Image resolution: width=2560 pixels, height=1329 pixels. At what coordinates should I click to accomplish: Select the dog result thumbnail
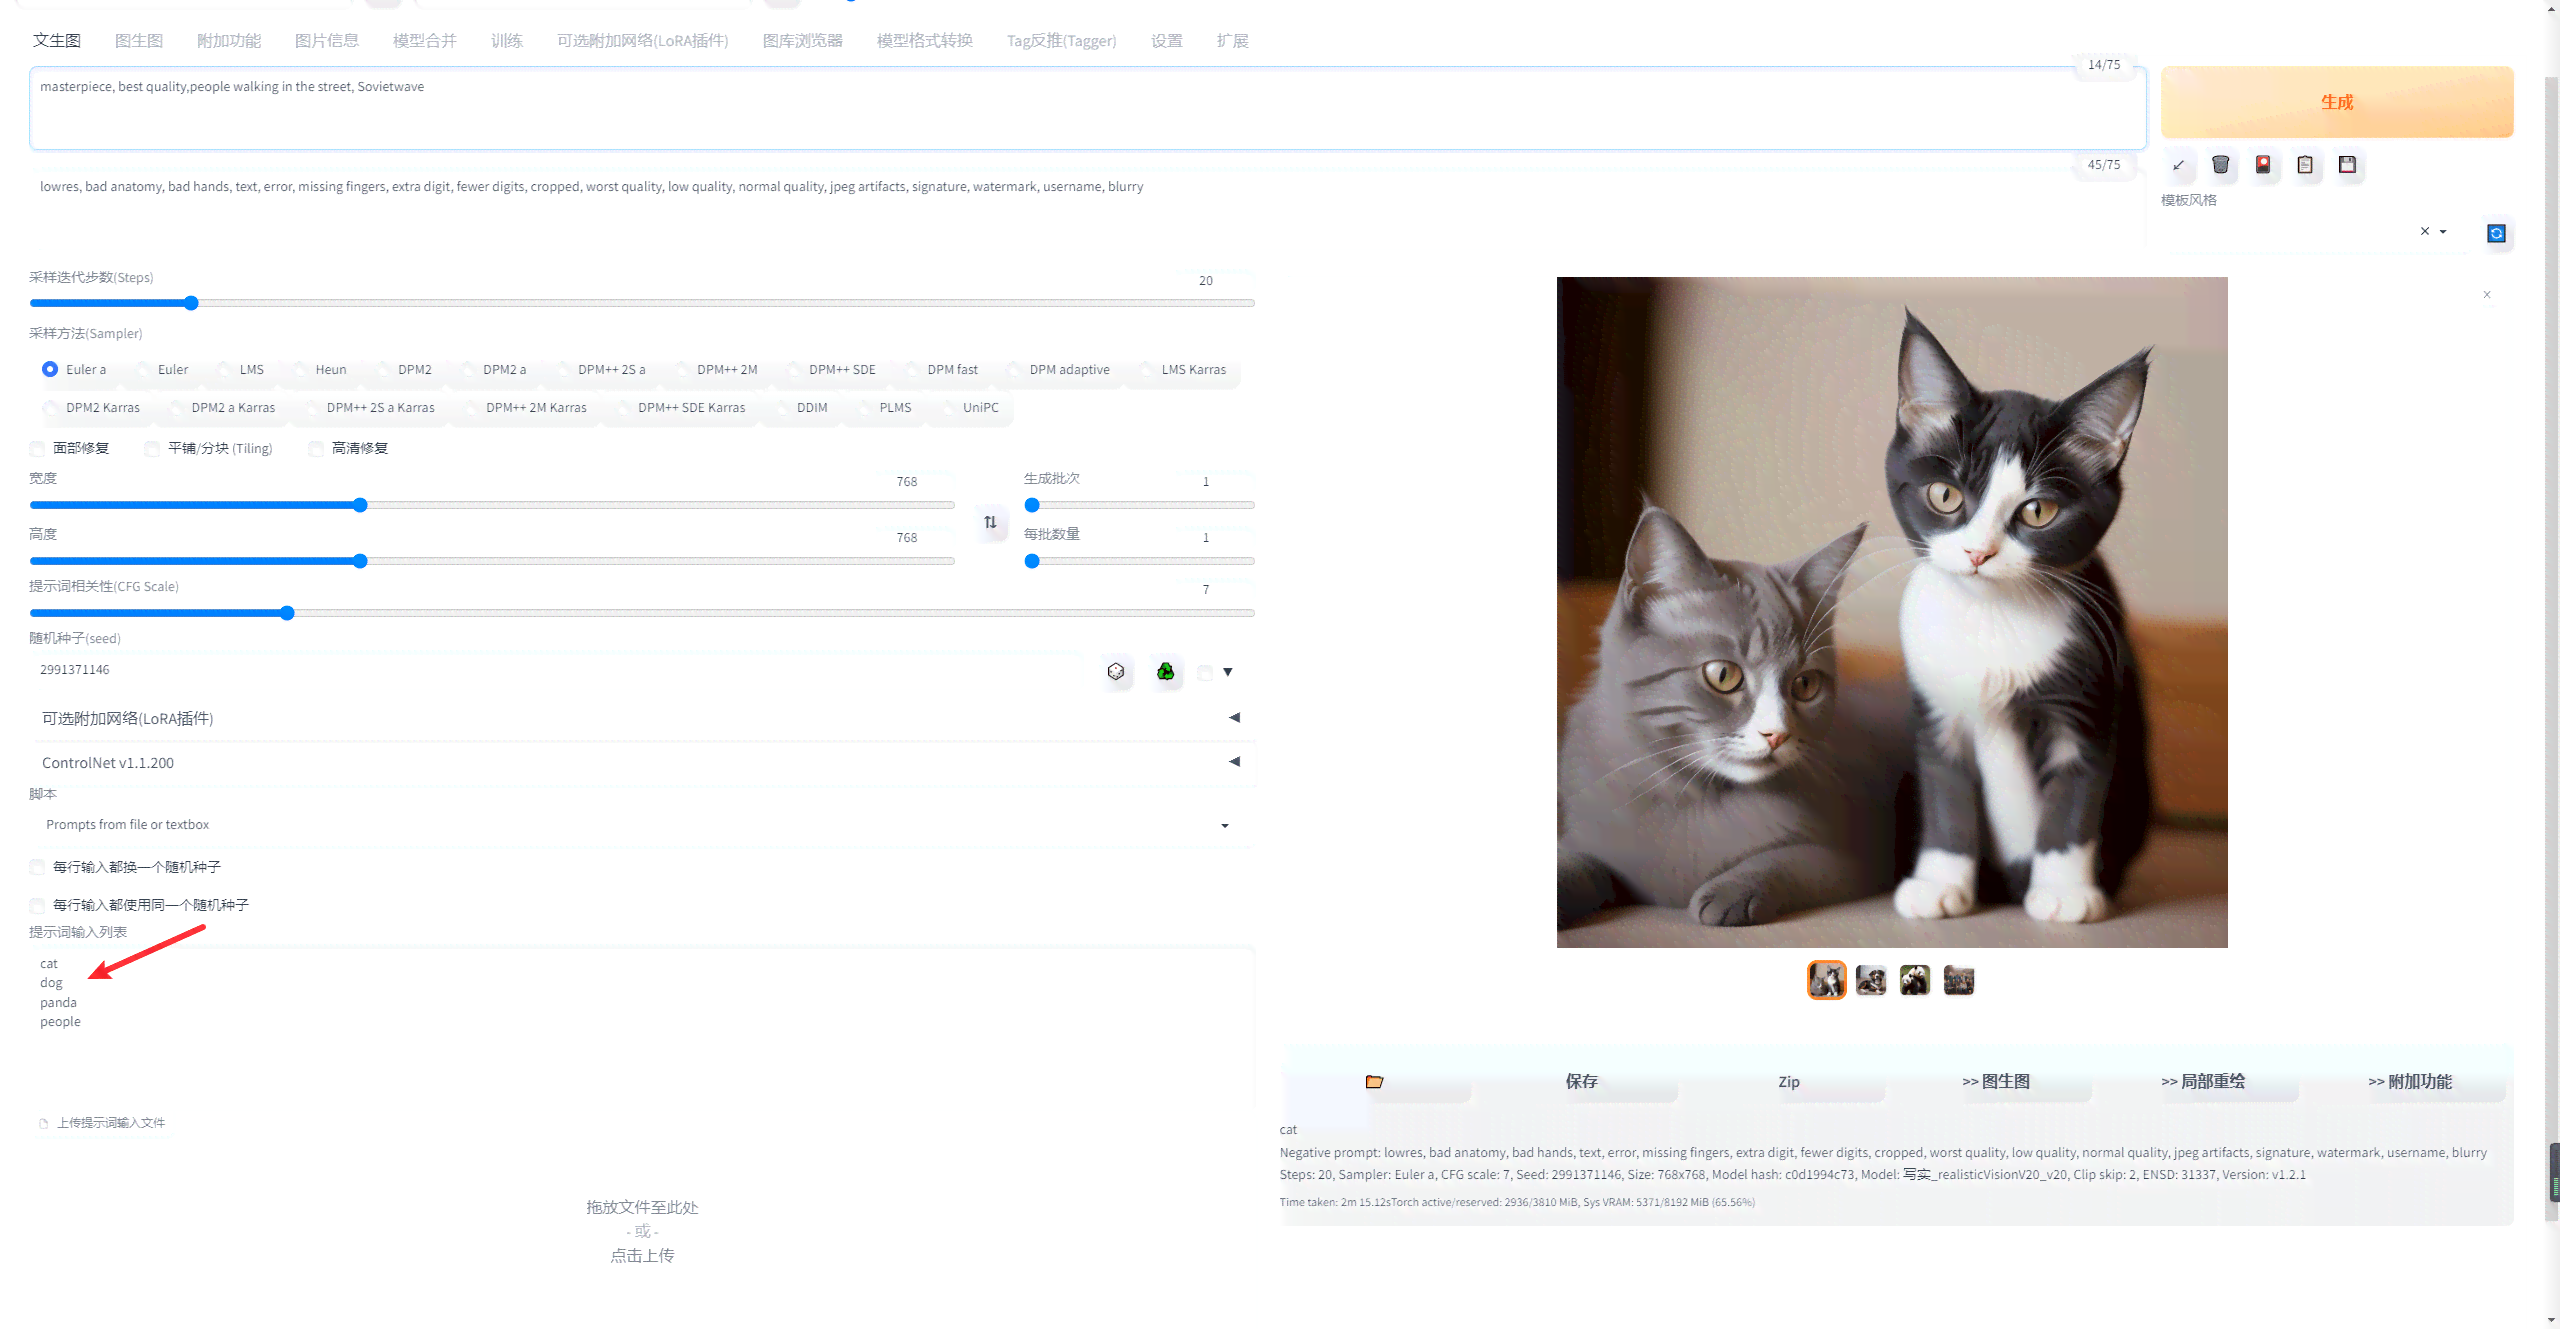[x=1871, y=981]
